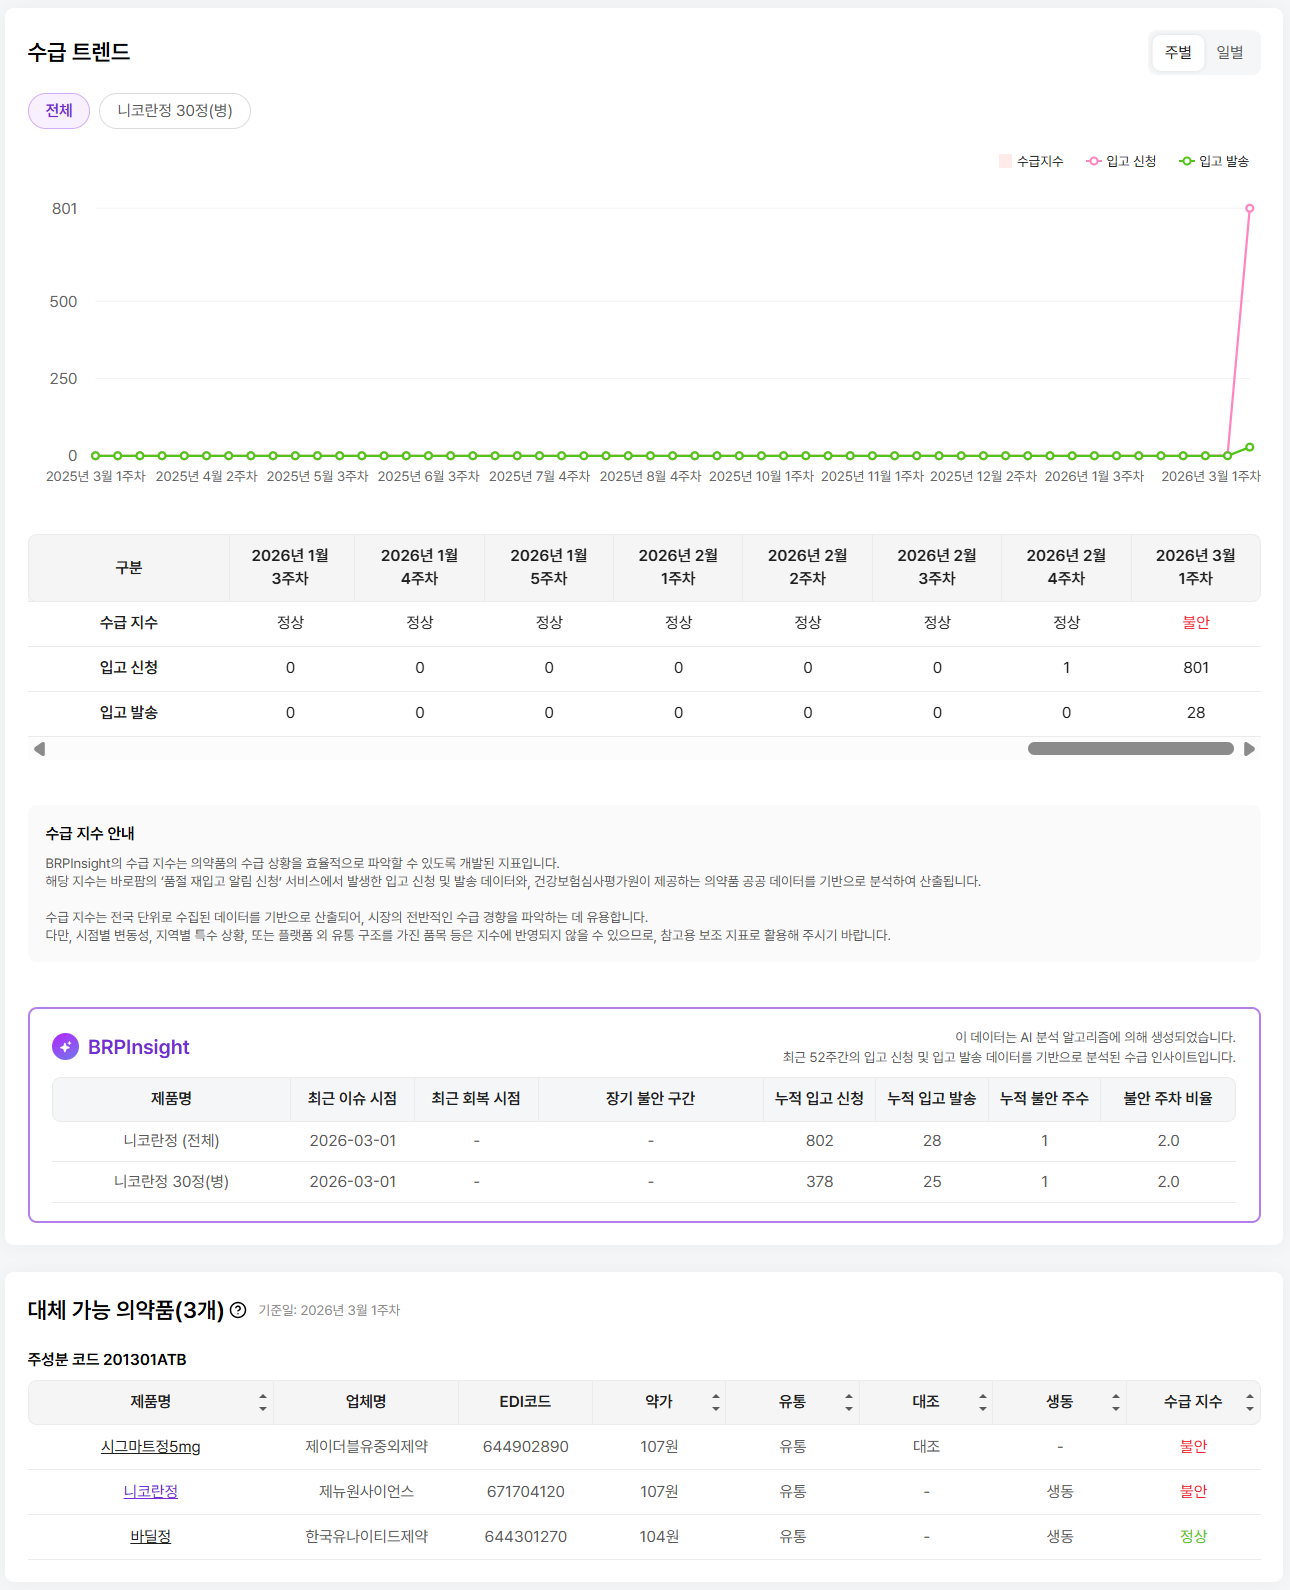This screenshot has height=1590, width=1290.
Task: Switch to 일별 view tab
Action: tap(1230, 52)
